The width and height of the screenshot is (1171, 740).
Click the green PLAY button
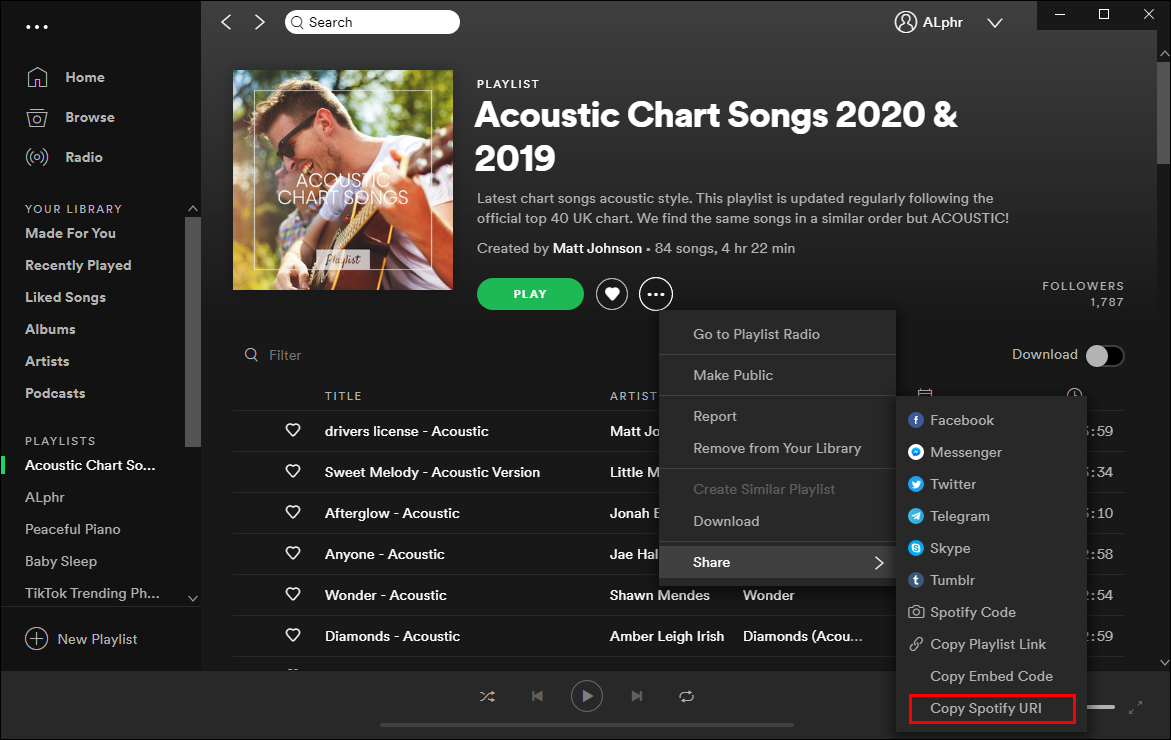tap(530, 294)
